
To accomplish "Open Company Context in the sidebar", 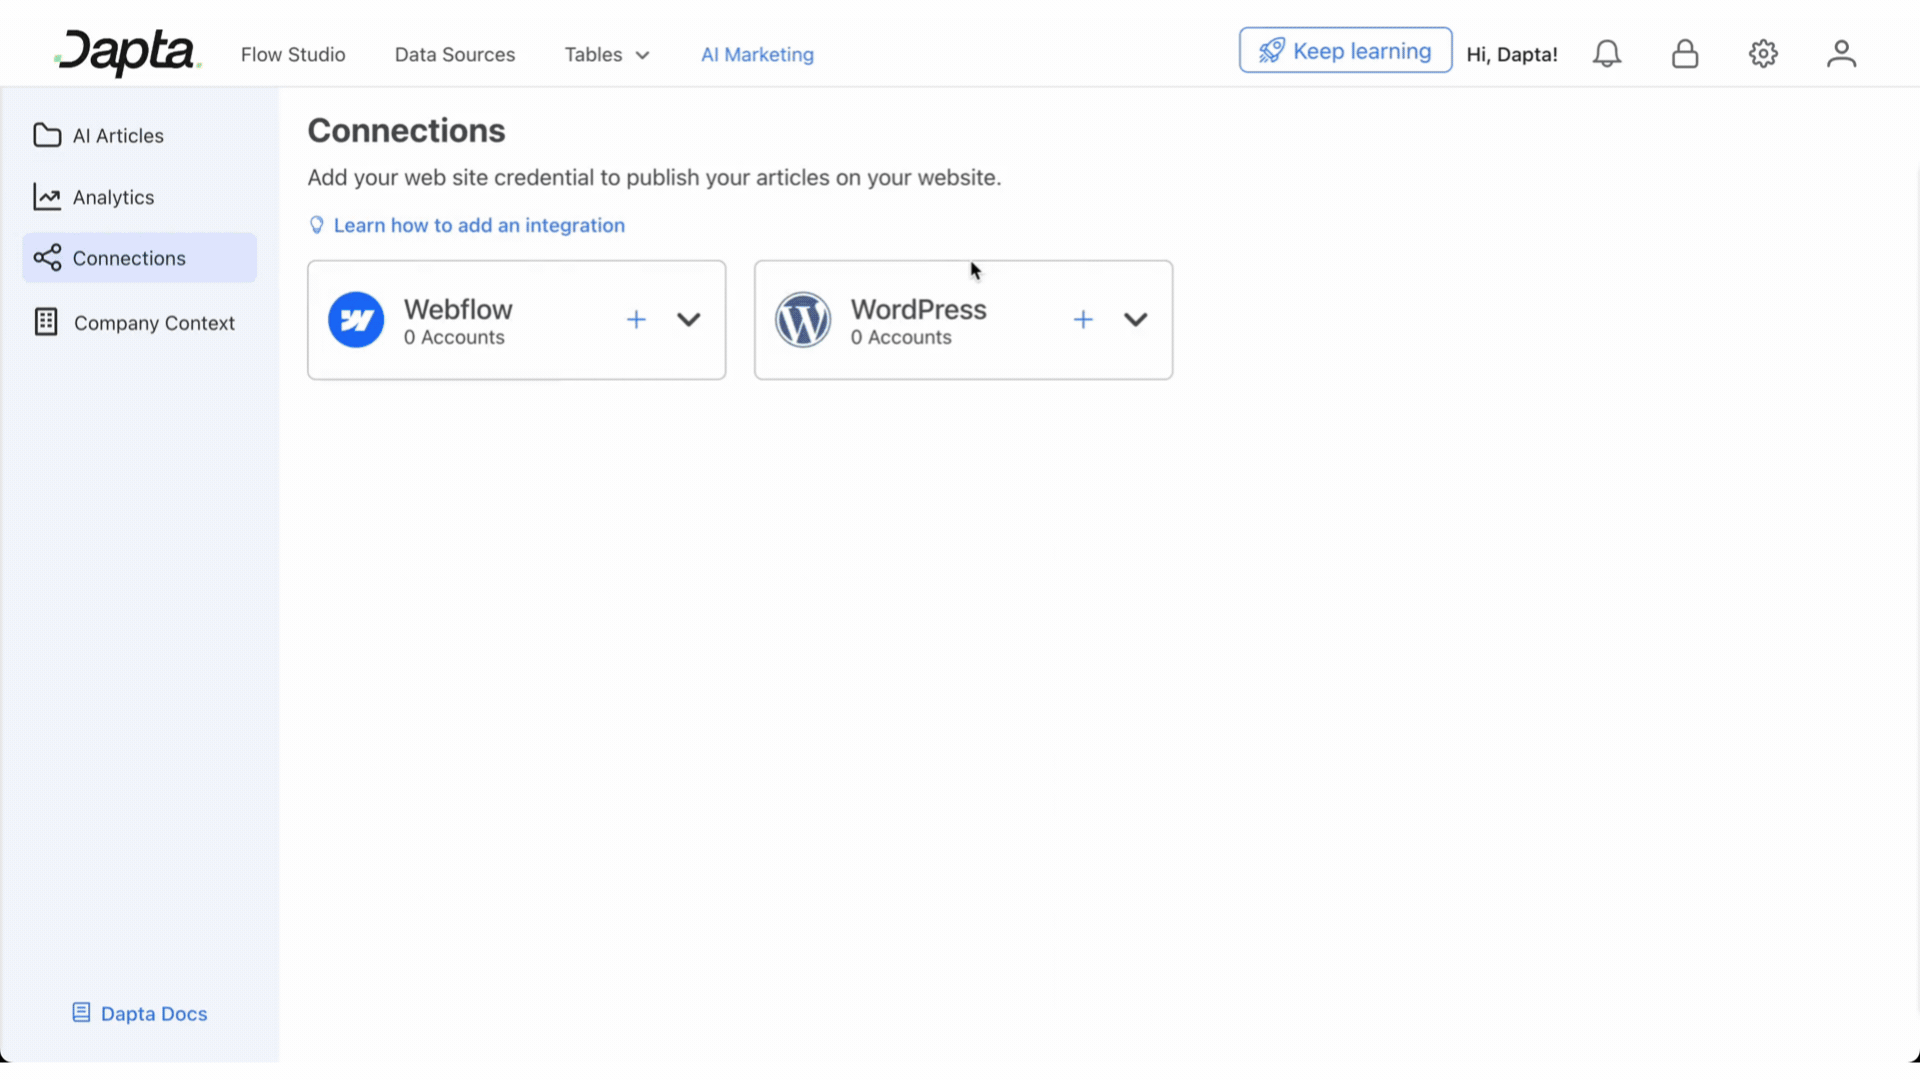I will [153, 323].
